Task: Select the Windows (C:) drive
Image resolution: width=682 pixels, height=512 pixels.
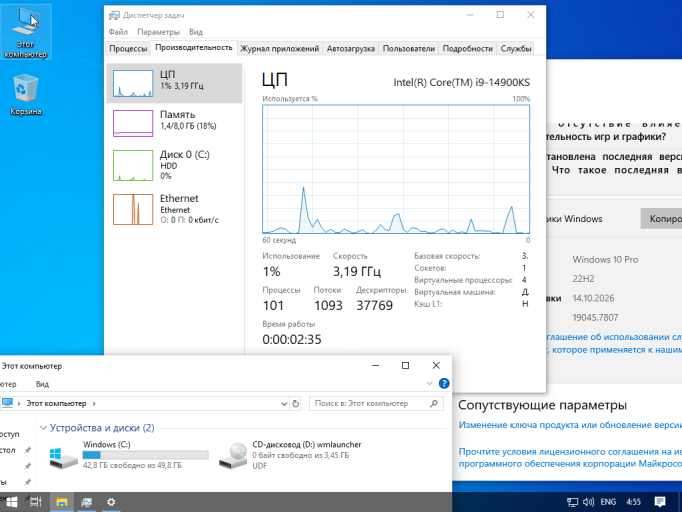Action: click(129, 455)
